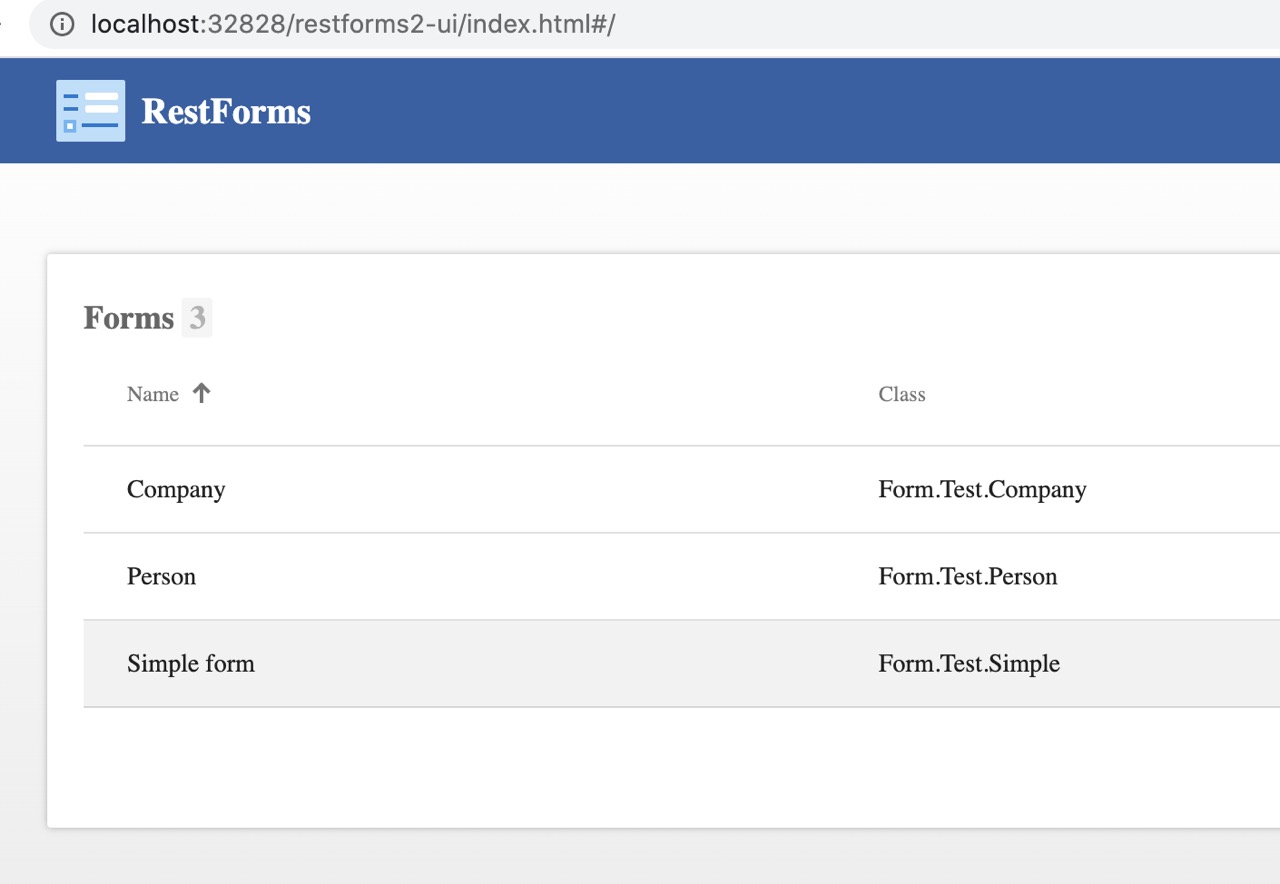Open the Company form
This screenshot has width=1280, height=884.
click(176, 489)
